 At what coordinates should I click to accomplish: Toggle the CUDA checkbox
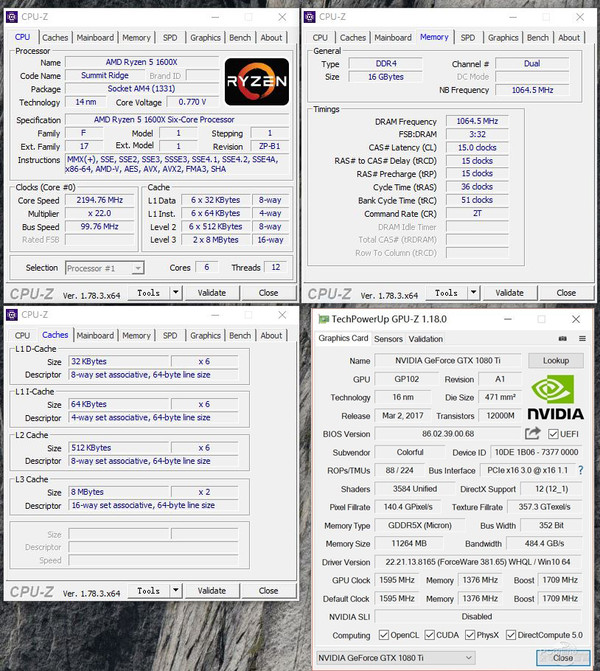pyautogui.click(x=430, y=635)
